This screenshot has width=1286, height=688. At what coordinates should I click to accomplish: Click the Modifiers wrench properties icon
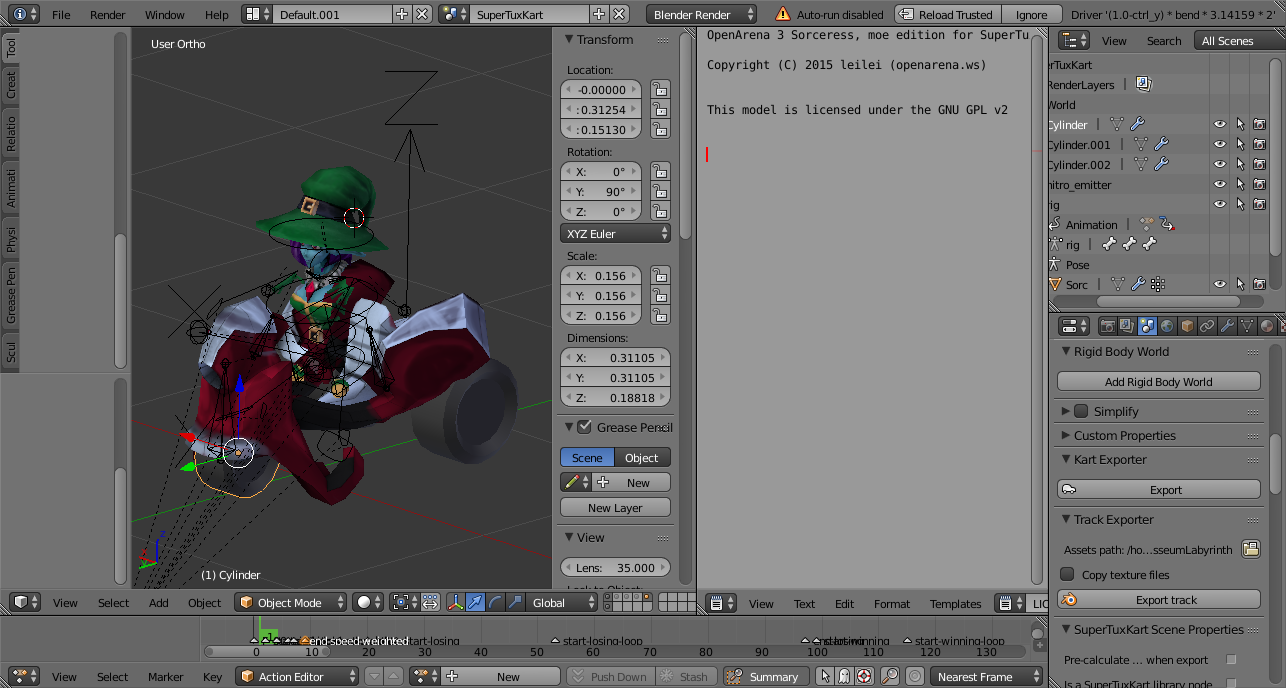click(x=1227, y=326)
